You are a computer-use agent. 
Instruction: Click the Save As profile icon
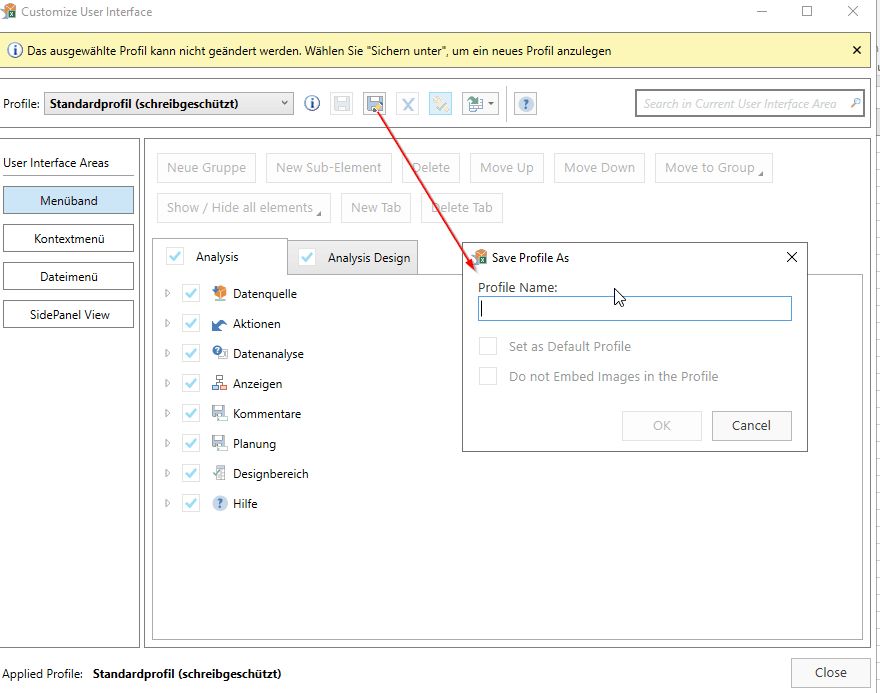(x=374, y=104)
